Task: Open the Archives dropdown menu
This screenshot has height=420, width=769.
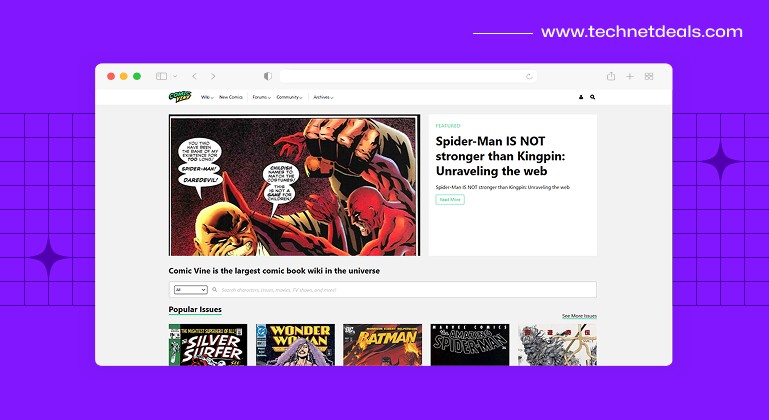Action: tap(323, 97)
